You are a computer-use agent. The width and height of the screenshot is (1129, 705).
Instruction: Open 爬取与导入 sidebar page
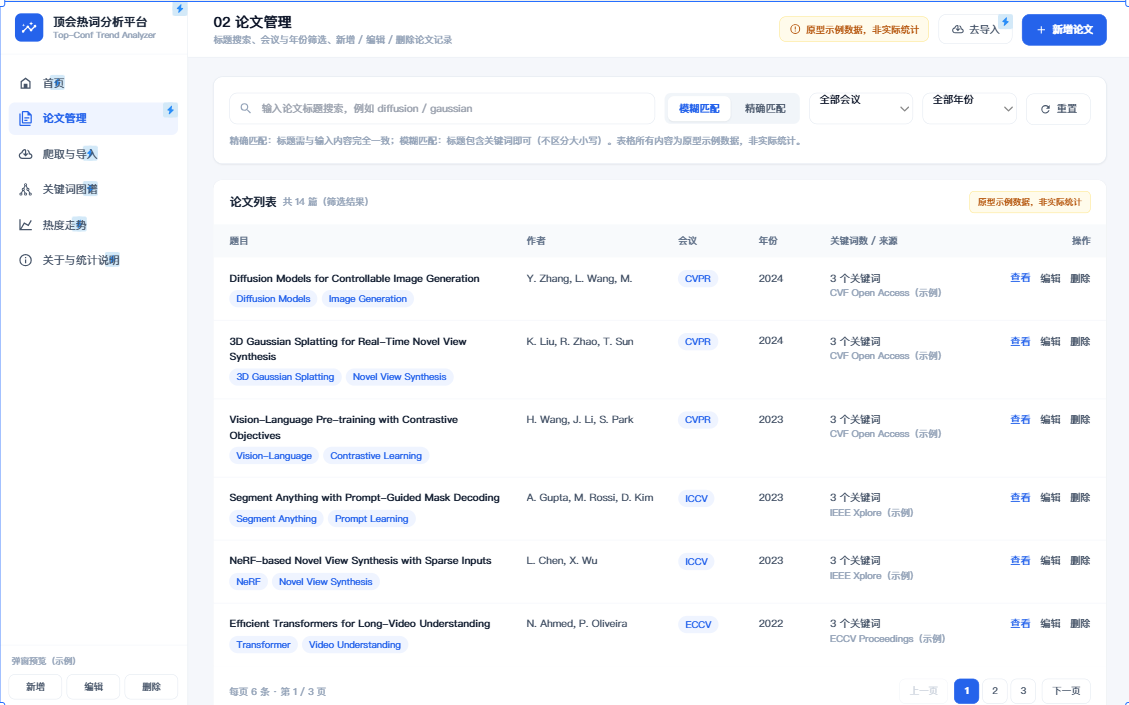point(94,154)
